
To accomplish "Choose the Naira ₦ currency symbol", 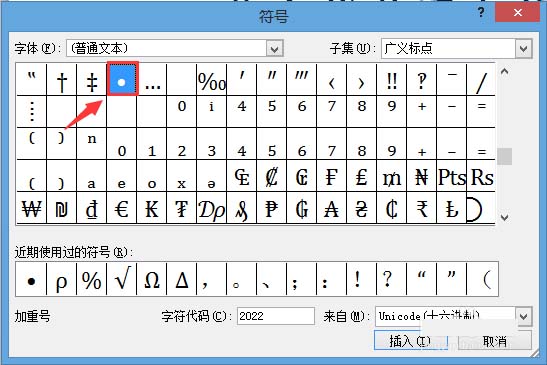I will pyautogui.click(x=422, y=176).
